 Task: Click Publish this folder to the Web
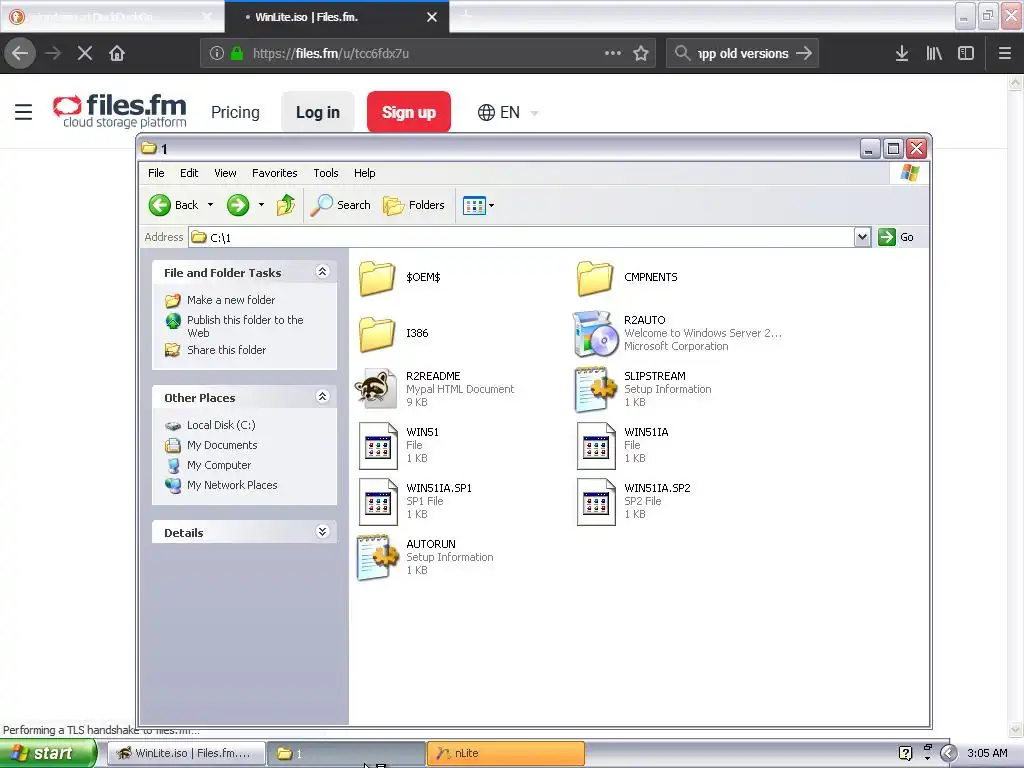245,326
